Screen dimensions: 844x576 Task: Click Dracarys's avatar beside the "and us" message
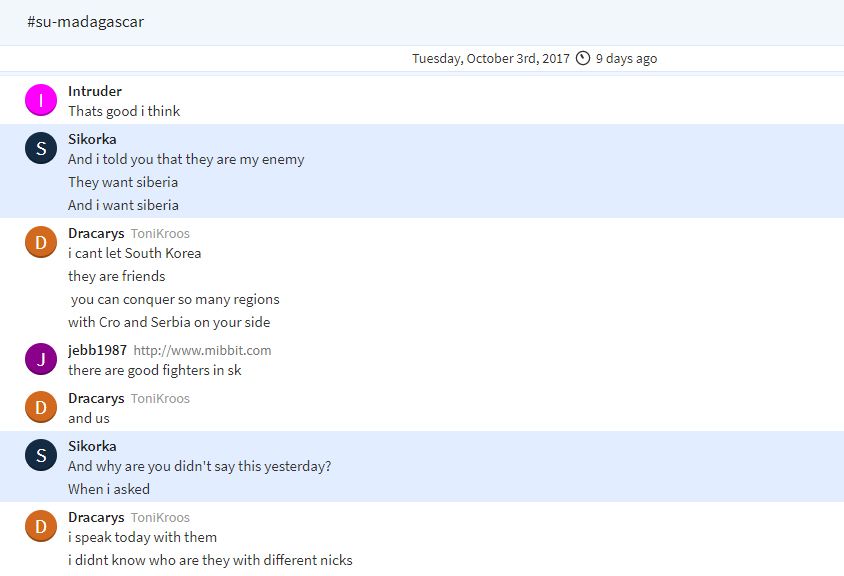tap(41, 407)
